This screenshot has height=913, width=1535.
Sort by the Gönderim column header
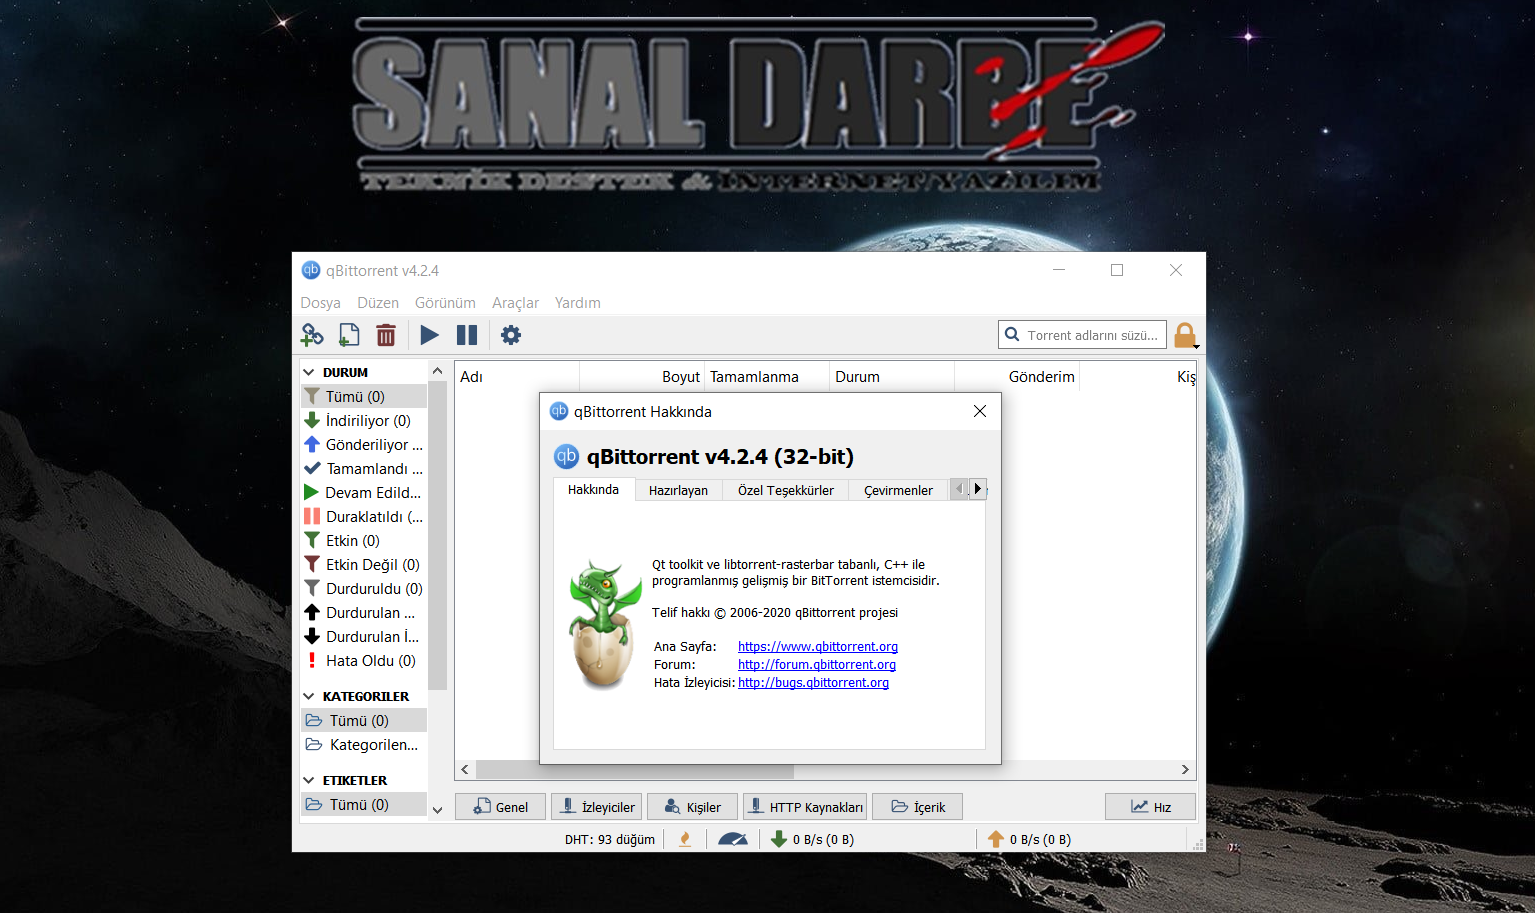1017,377
